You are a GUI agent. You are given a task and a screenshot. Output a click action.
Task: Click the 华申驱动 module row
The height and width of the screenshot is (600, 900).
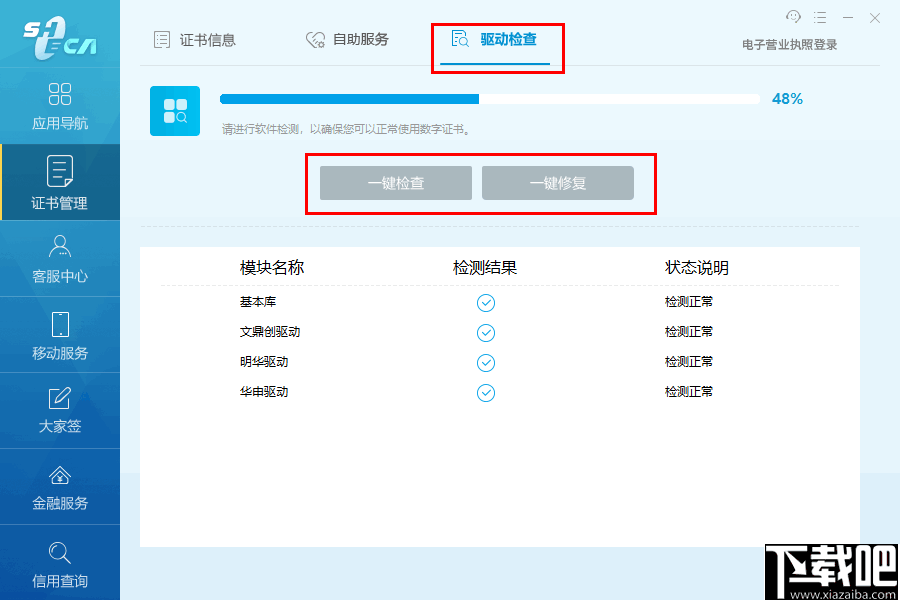tap(499, 392)
